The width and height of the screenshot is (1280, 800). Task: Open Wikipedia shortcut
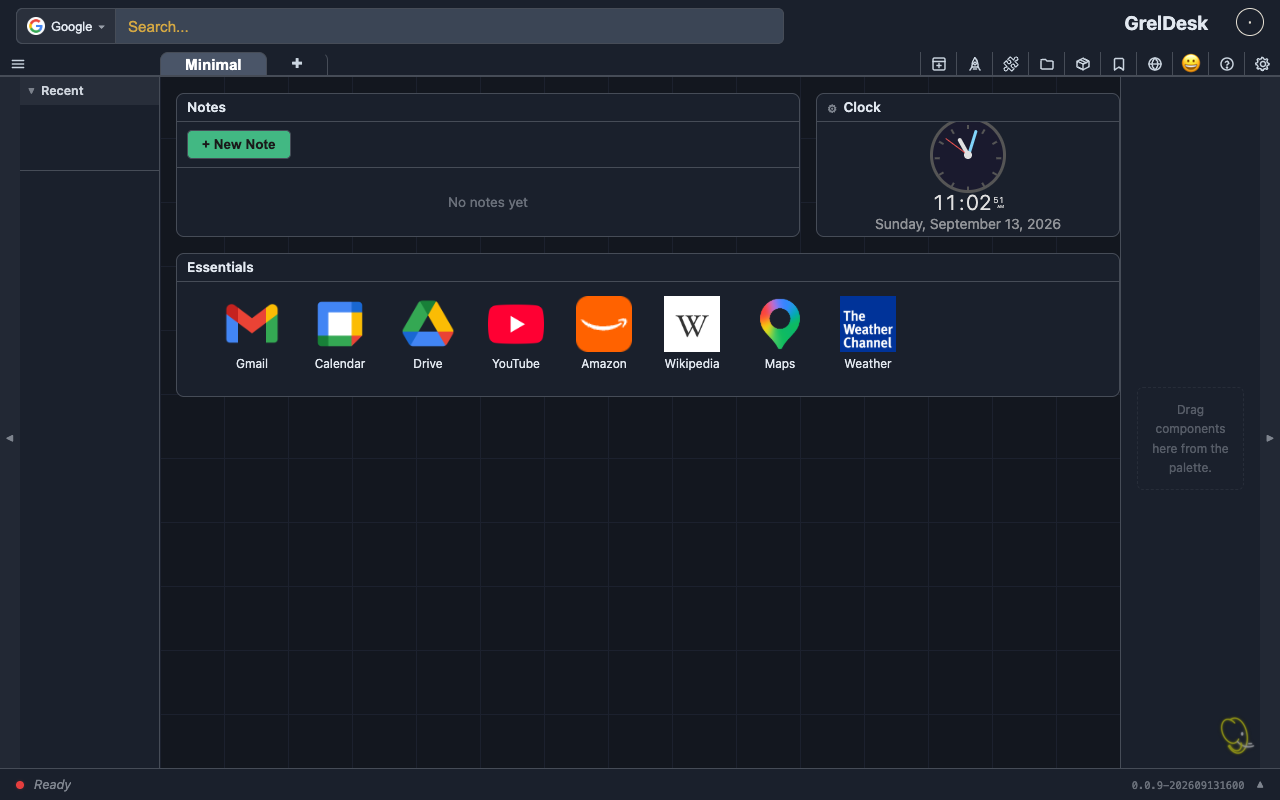(692, 335)
